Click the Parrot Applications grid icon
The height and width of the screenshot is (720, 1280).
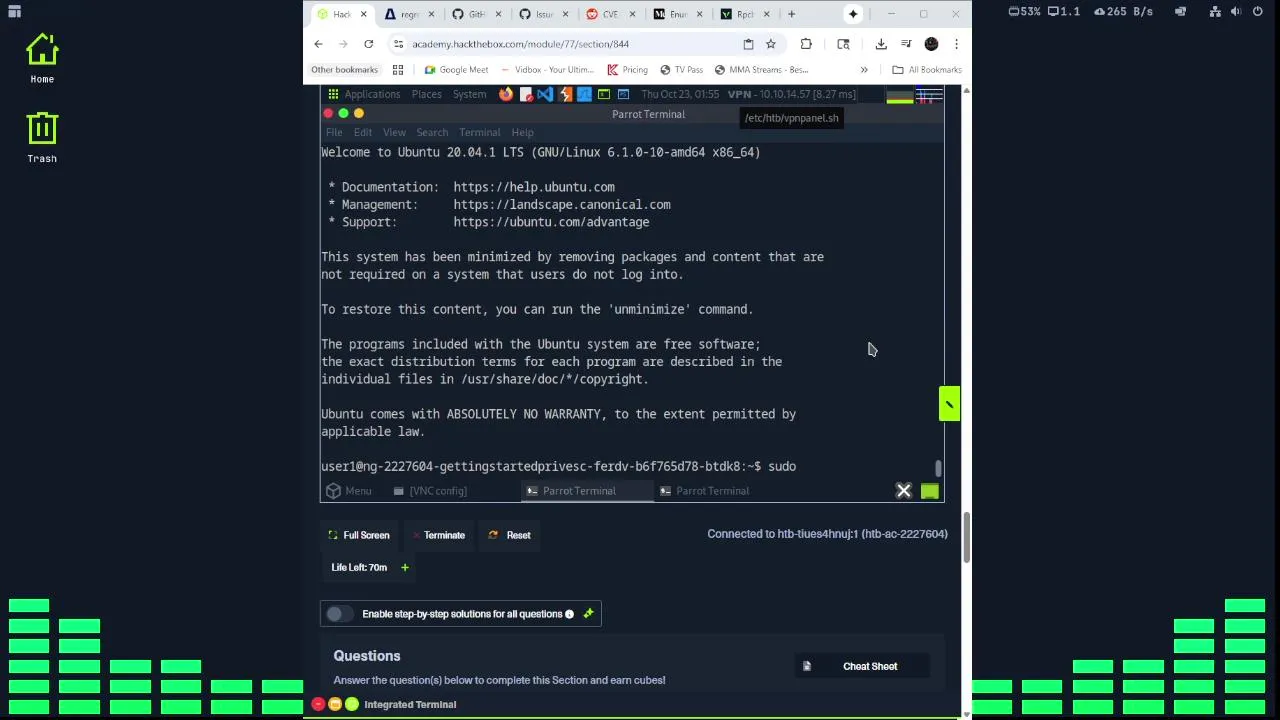pos(333,94)
